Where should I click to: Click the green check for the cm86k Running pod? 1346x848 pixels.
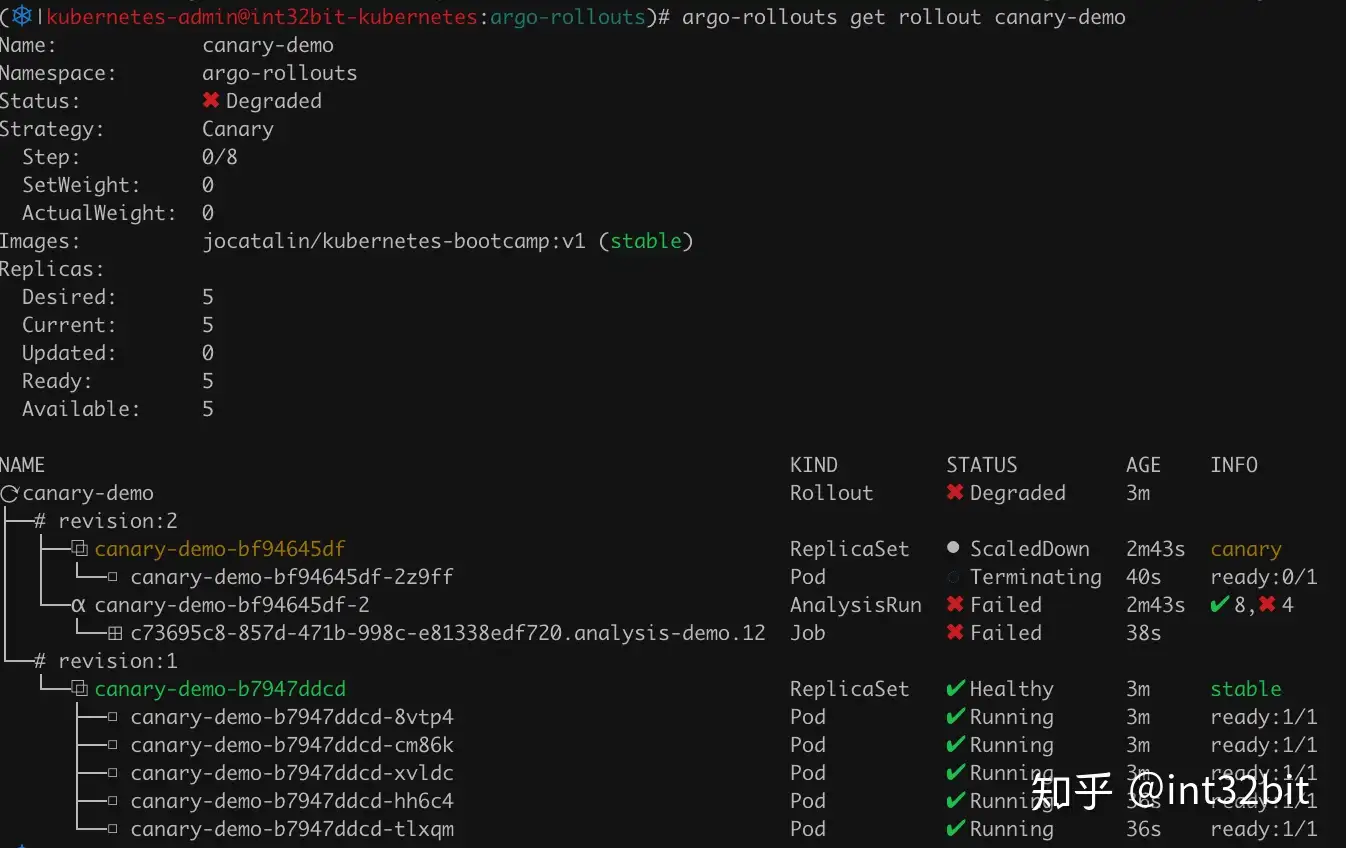tap(955, 745)
